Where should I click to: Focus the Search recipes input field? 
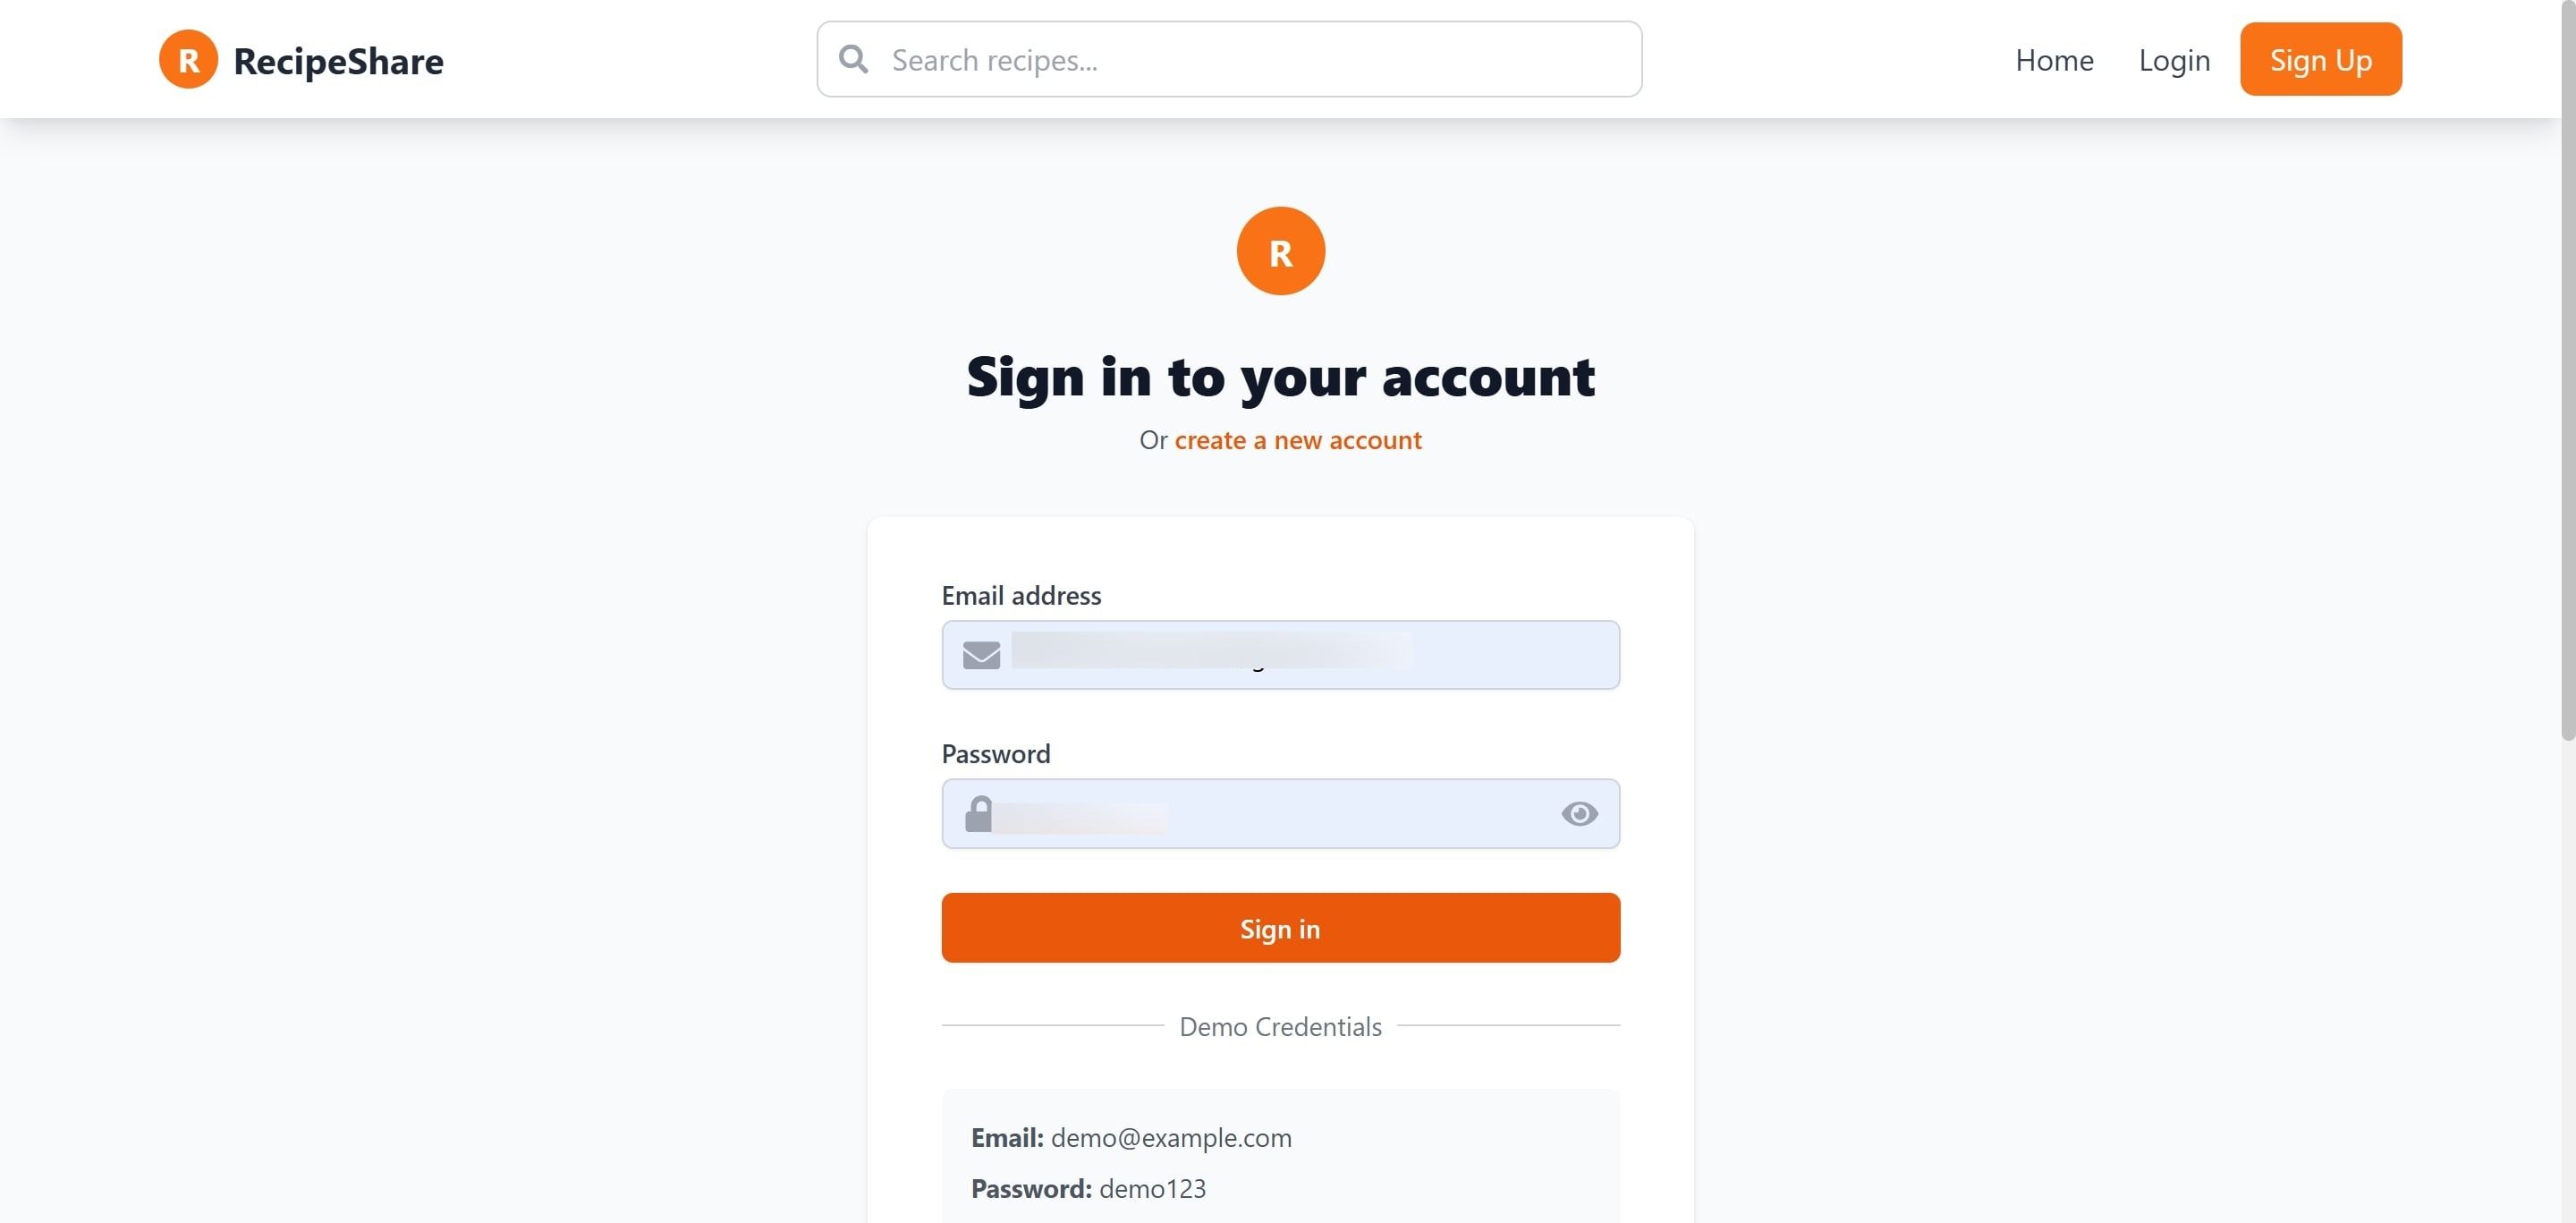coord(1229,59)
